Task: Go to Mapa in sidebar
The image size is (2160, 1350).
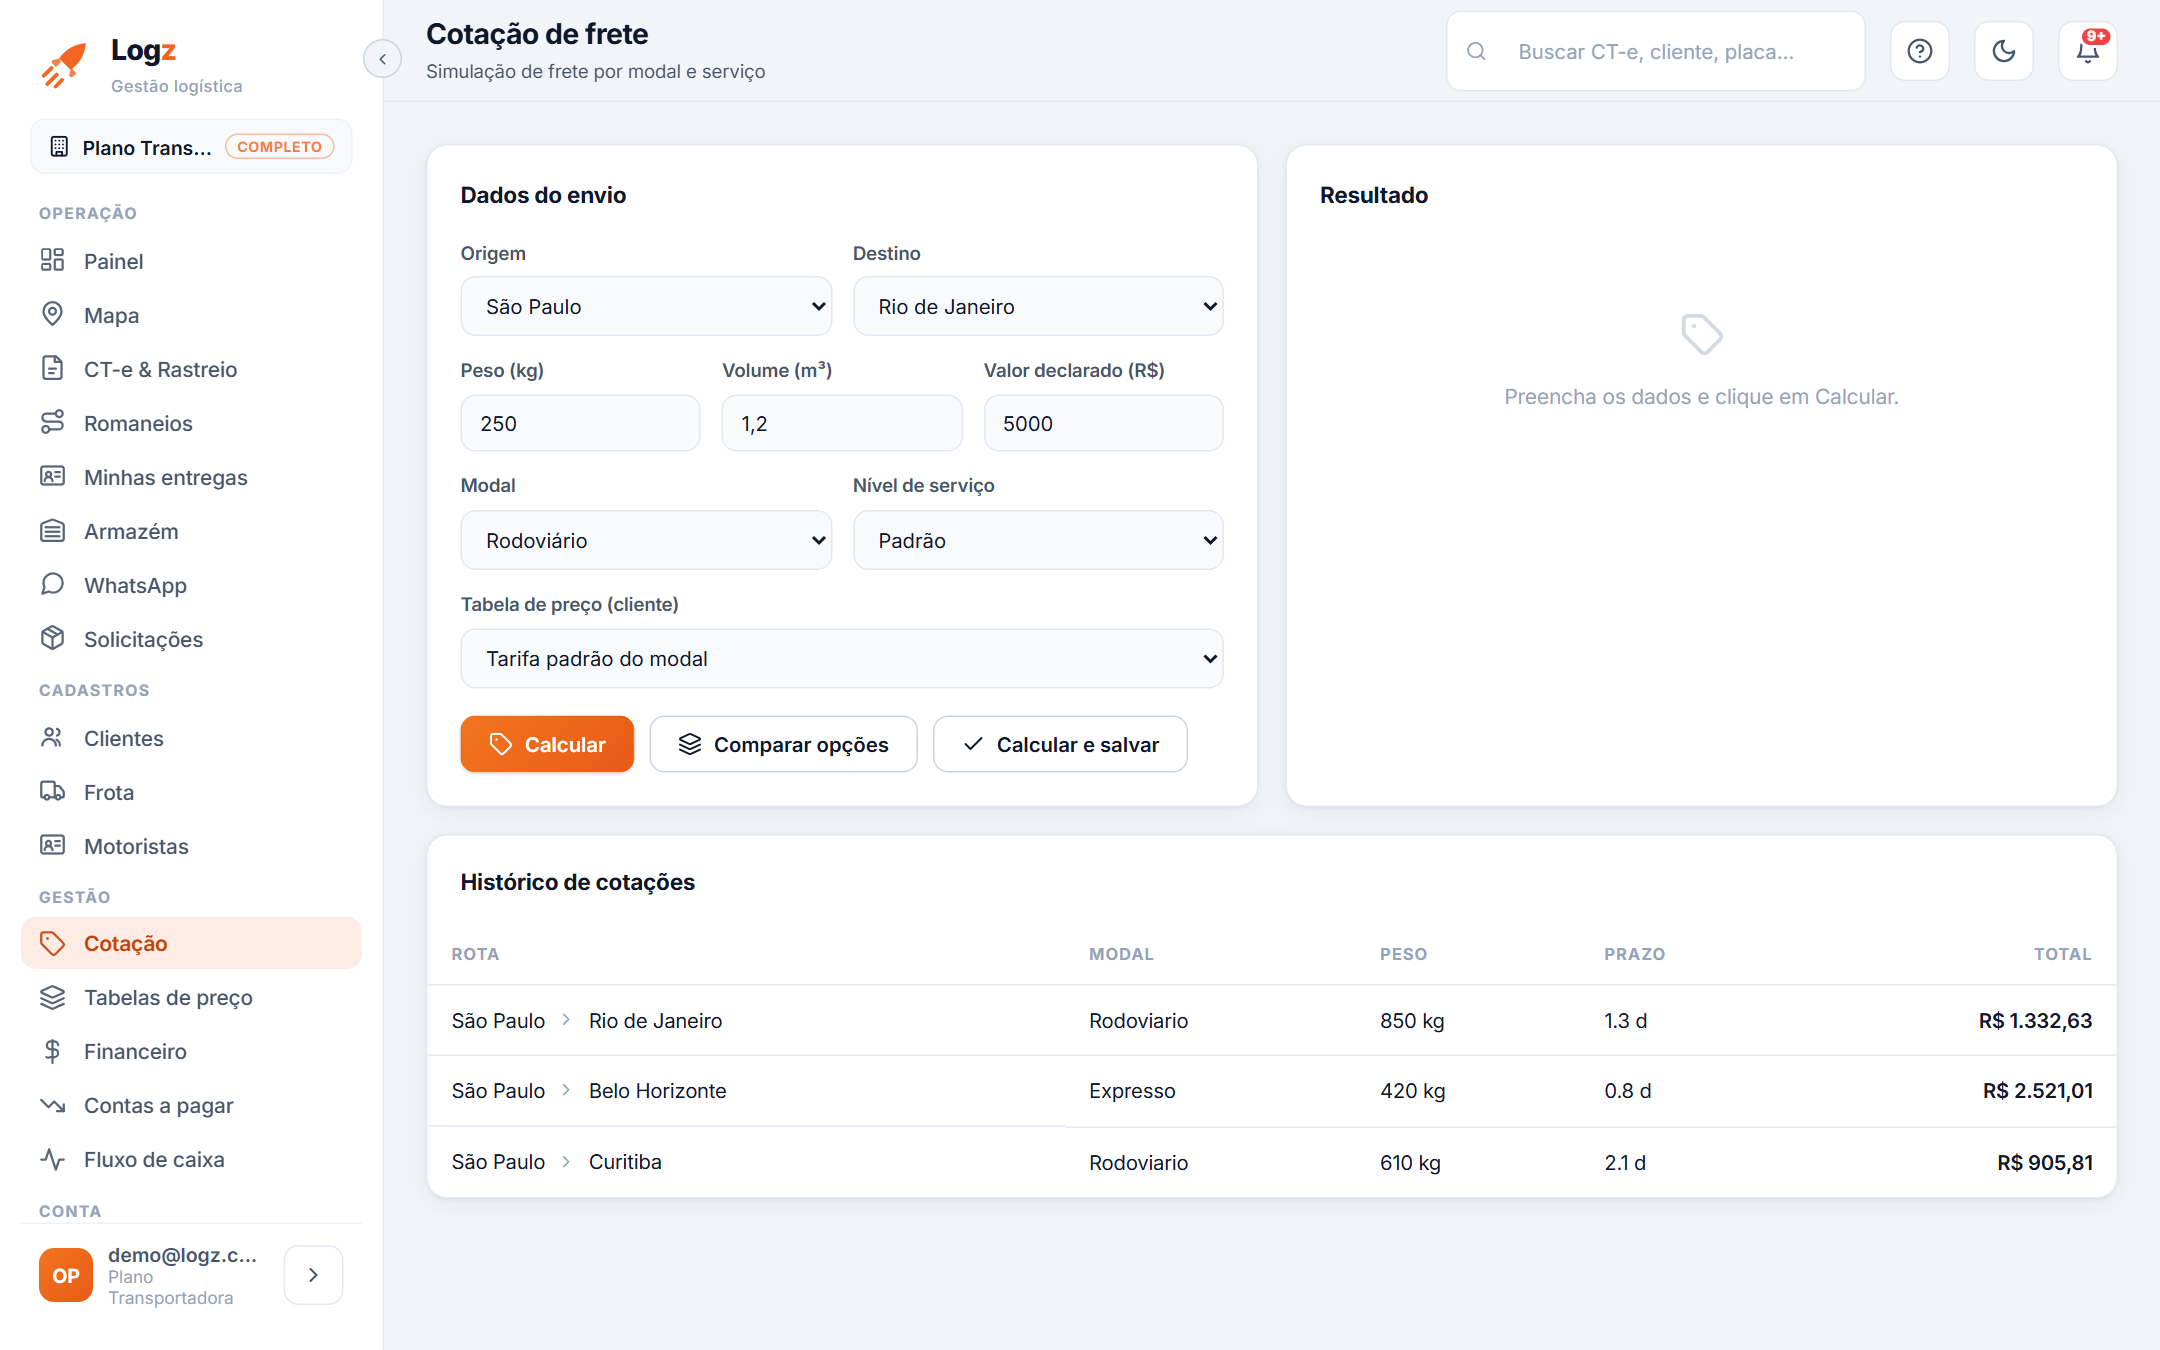Action: click(x=191, y=315)
